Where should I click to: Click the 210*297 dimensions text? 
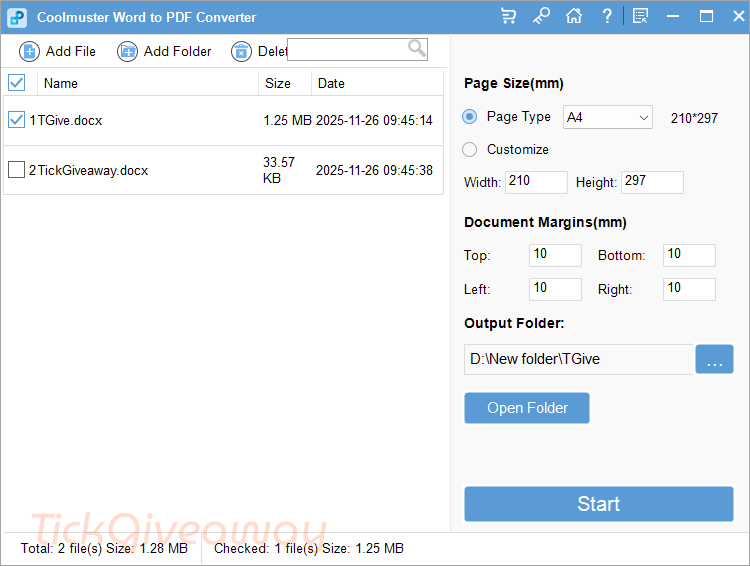click(694, 118)
